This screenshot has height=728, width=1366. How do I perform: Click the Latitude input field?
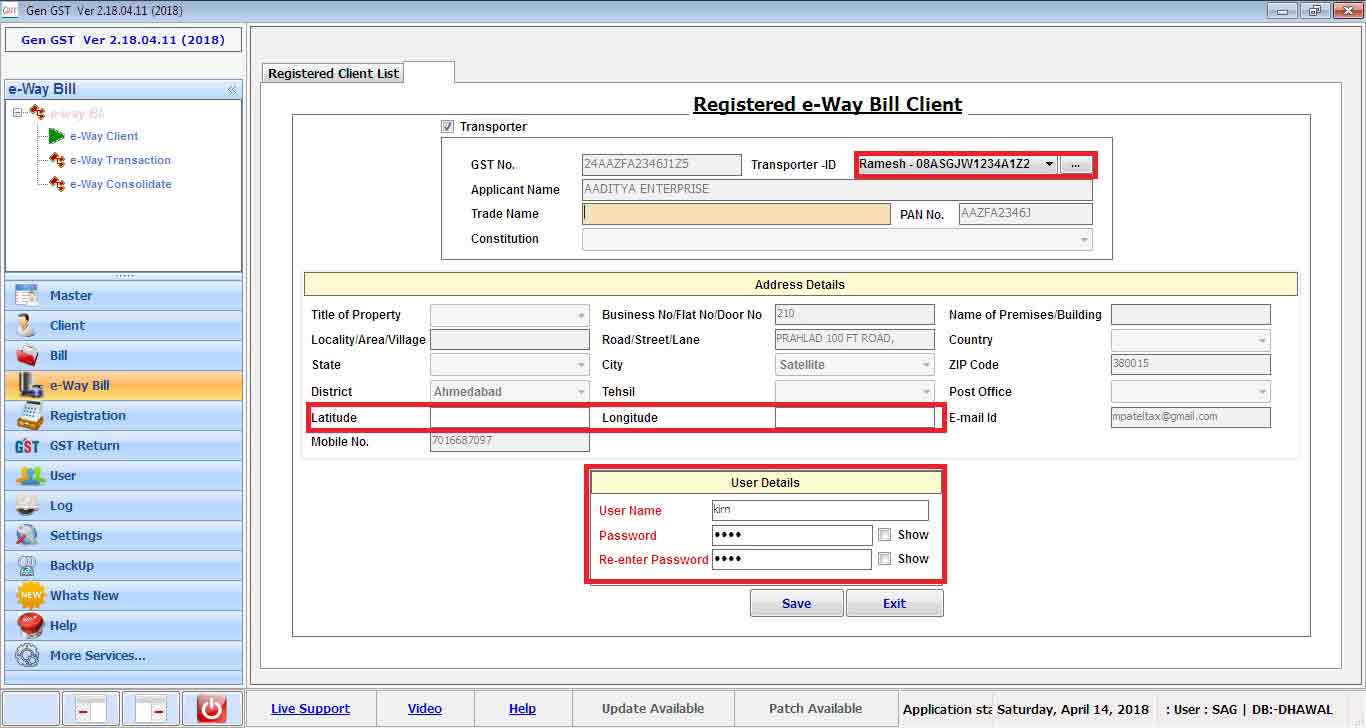pyautogui.click(x=509, y=418)
